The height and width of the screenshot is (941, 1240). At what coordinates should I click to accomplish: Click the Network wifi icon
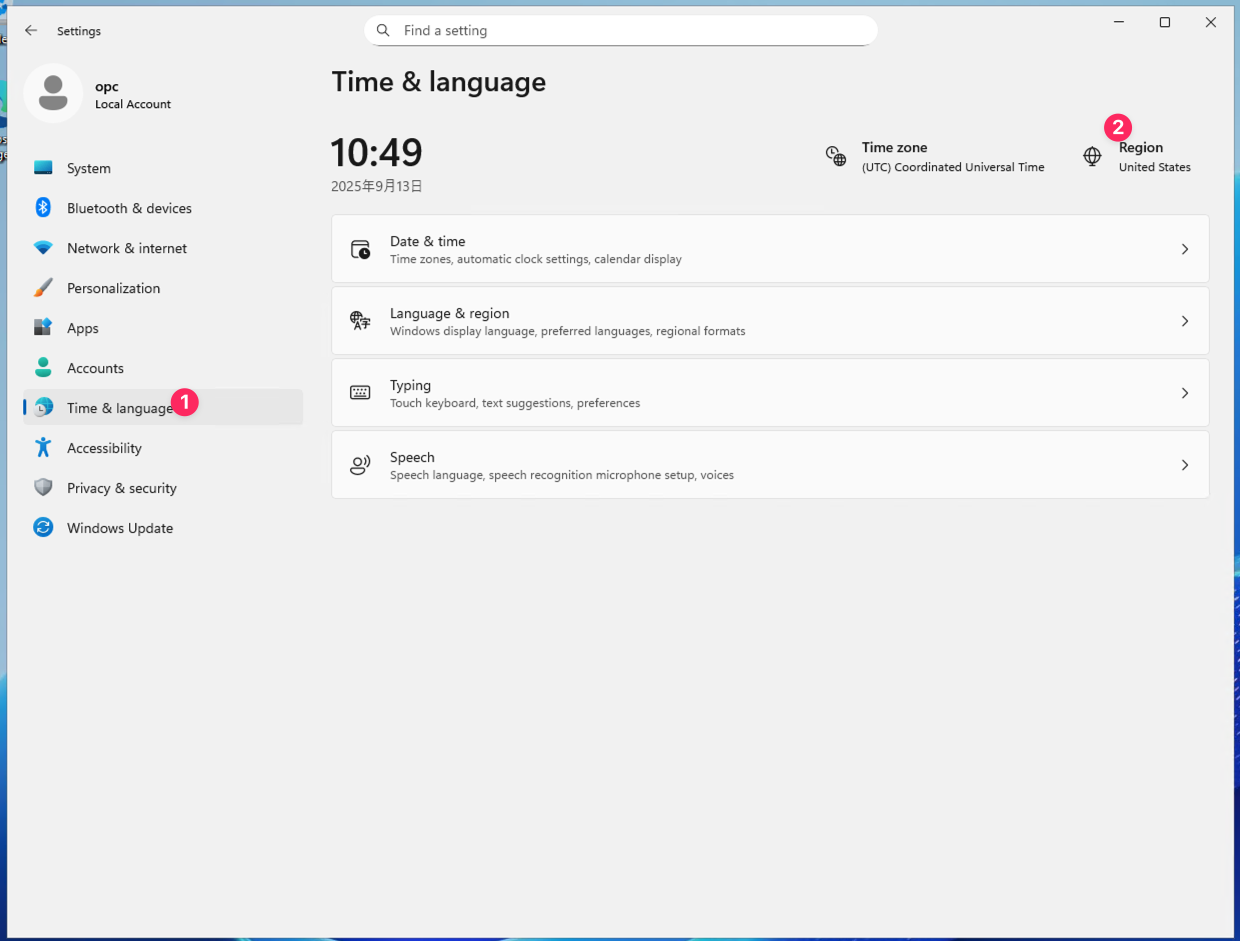pos(43,248)
